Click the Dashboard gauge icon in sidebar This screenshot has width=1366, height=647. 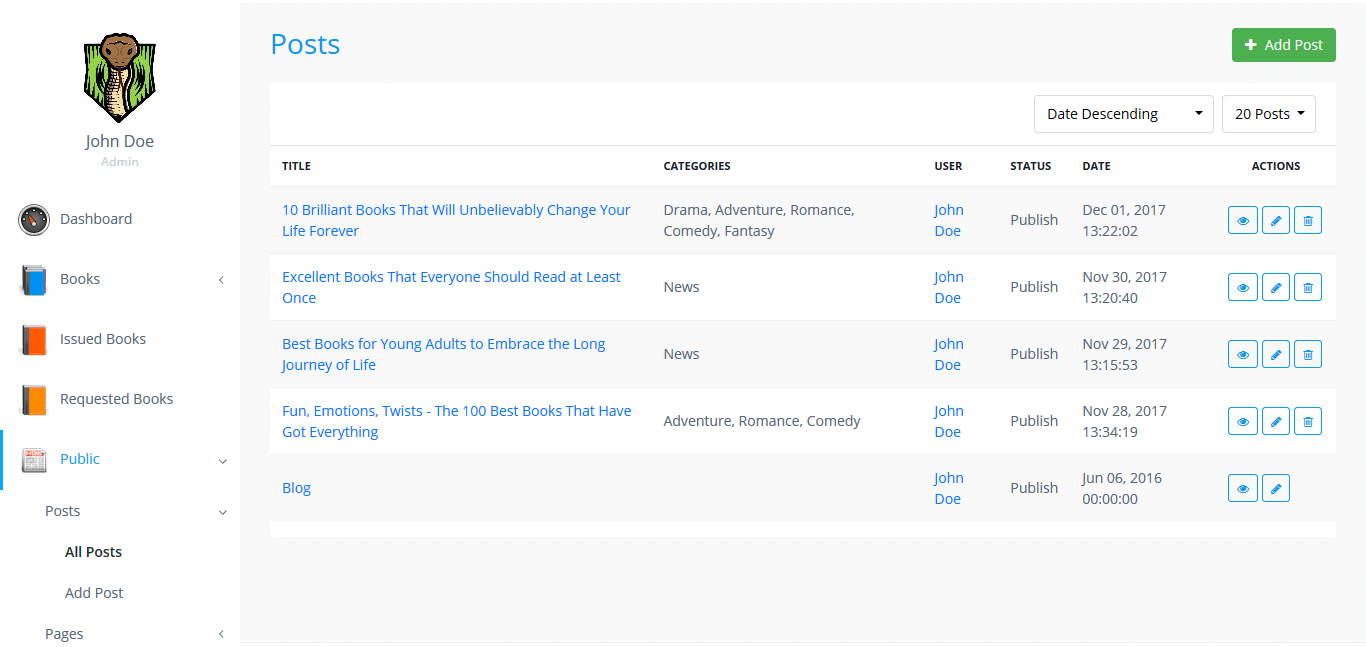click(x=34, y=220)
